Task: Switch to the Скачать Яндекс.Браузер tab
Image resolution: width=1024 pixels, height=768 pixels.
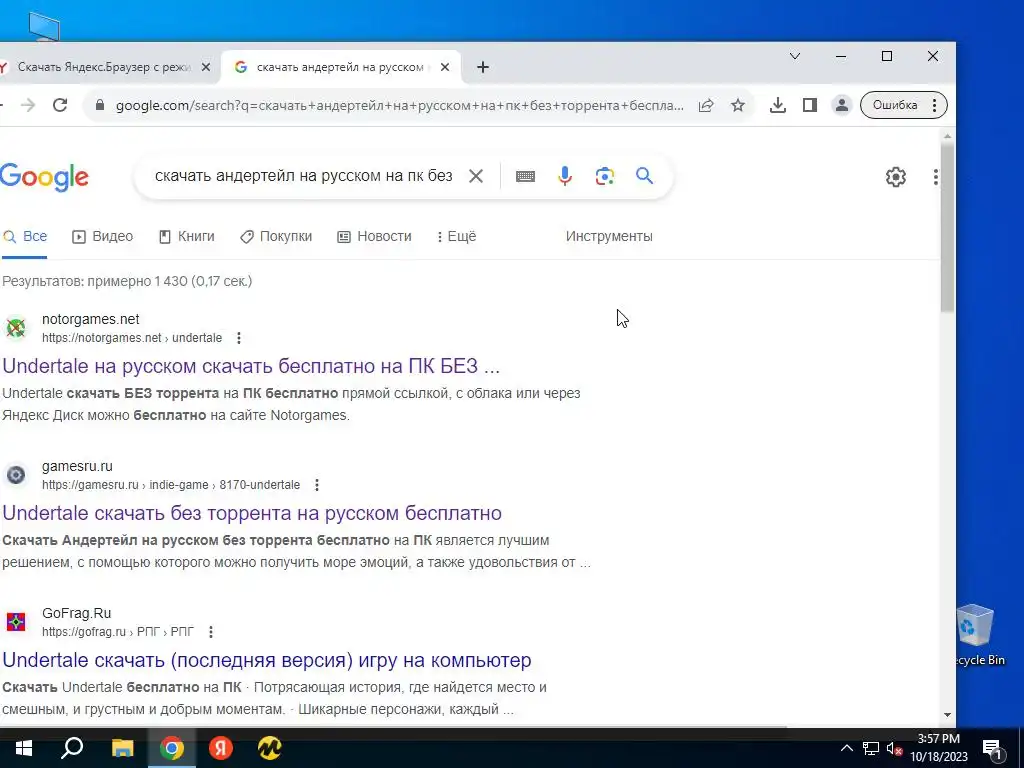Action: tap(103, 67)
